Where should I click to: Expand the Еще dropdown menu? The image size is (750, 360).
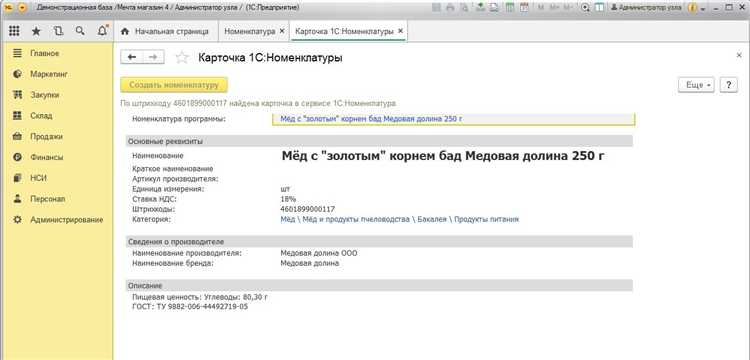tap(696, 85)
